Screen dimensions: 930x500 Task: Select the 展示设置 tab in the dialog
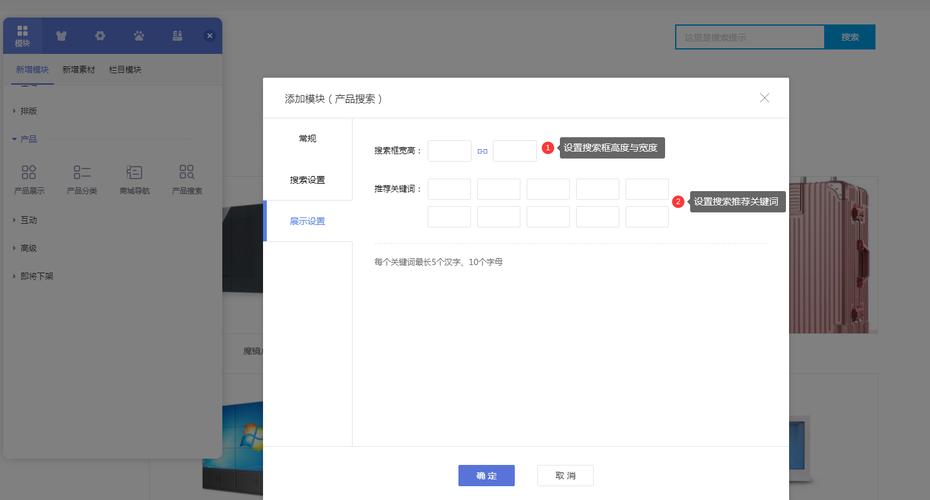[x=307, y=221]
